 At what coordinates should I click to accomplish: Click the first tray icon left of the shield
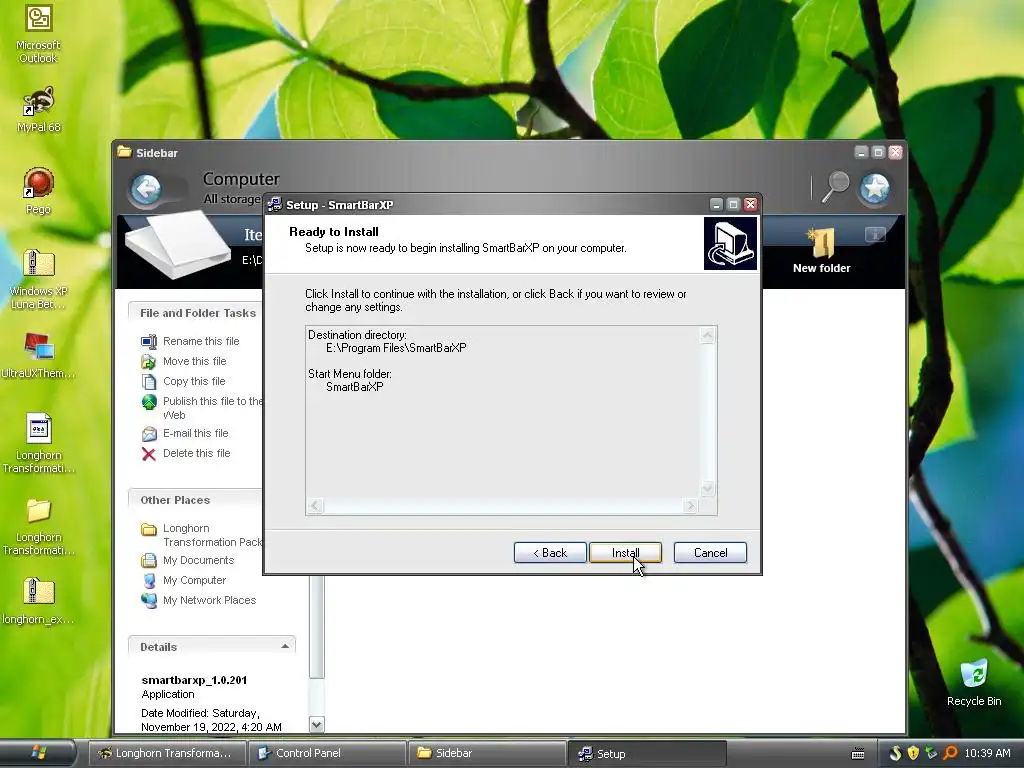(895, 753)
